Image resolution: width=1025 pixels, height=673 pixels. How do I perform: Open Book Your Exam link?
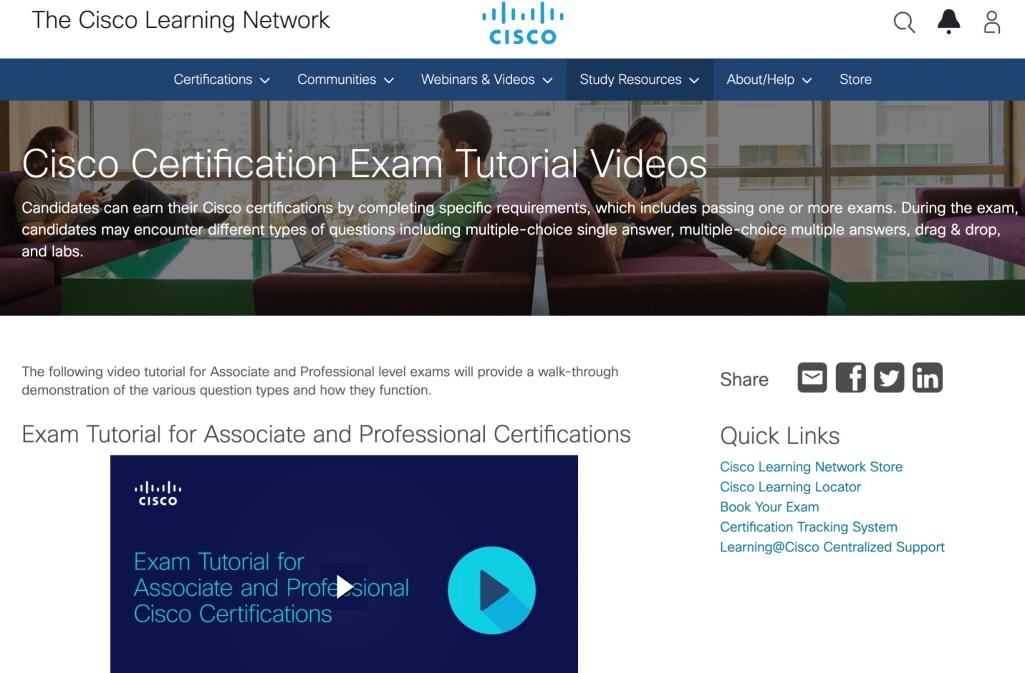[x=769, y=507]
